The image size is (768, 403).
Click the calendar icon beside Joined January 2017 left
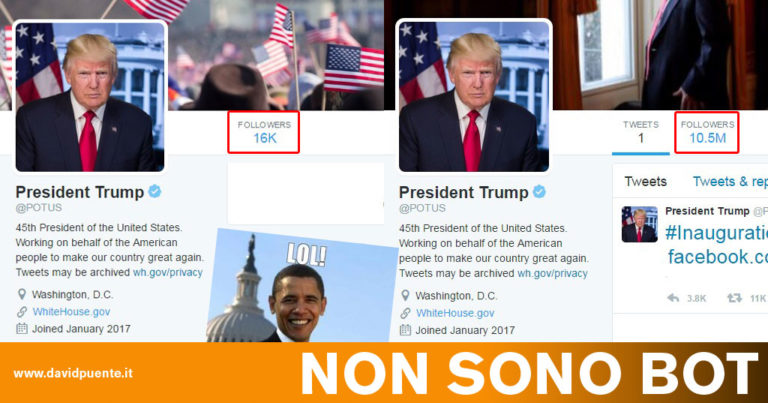pos(22,329)
